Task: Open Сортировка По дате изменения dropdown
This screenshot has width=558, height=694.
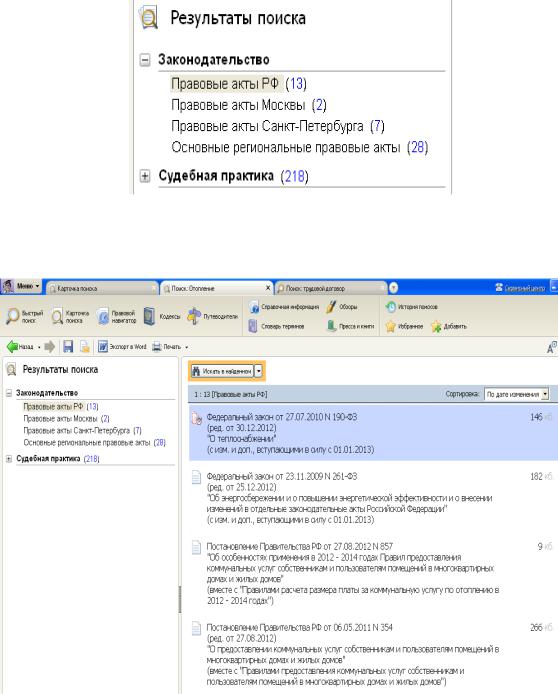Action: point(517,393)
